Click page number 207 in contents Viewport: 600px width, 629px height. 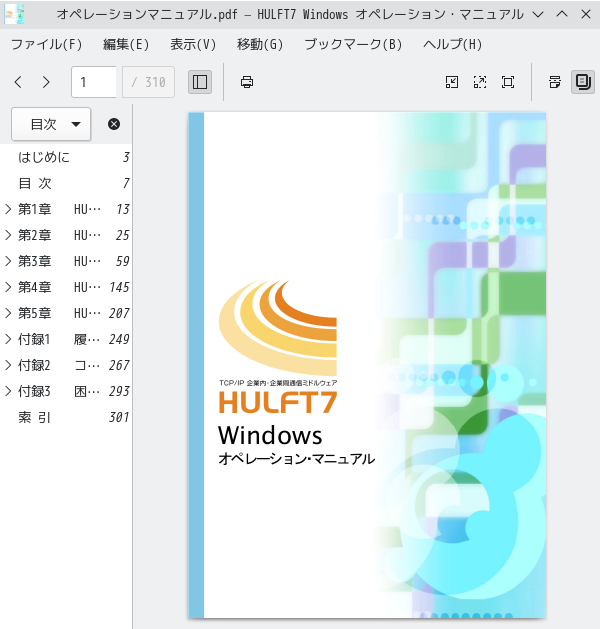[x=119, y=313]
